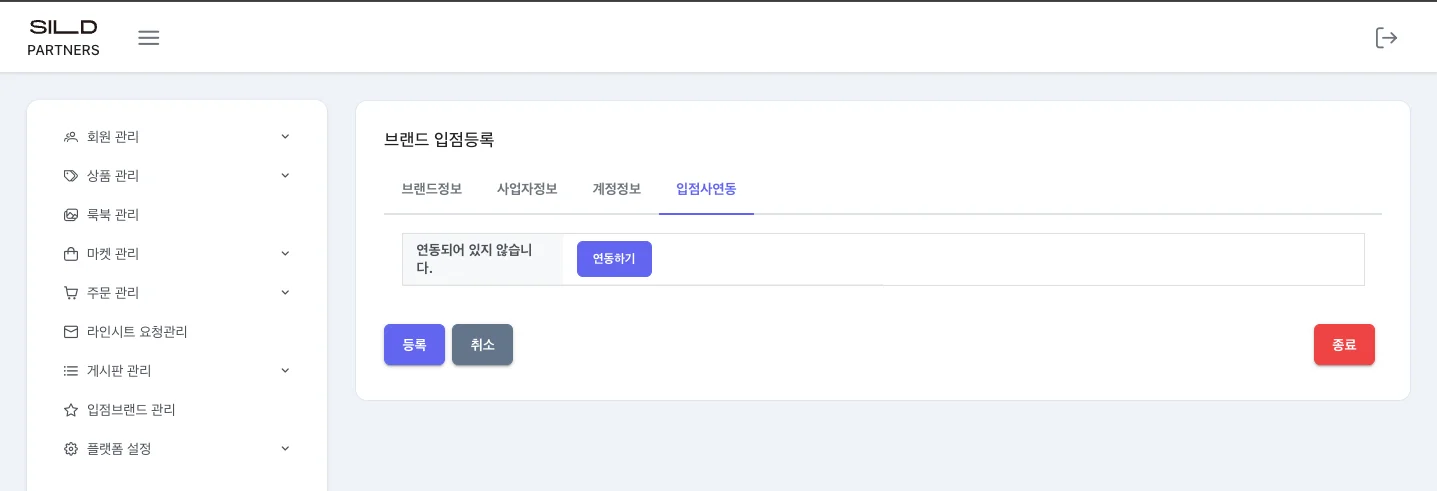This screenshot has width=1437, height=491.
Task: Select the 계정정보 tab
Action: point(617,189)
